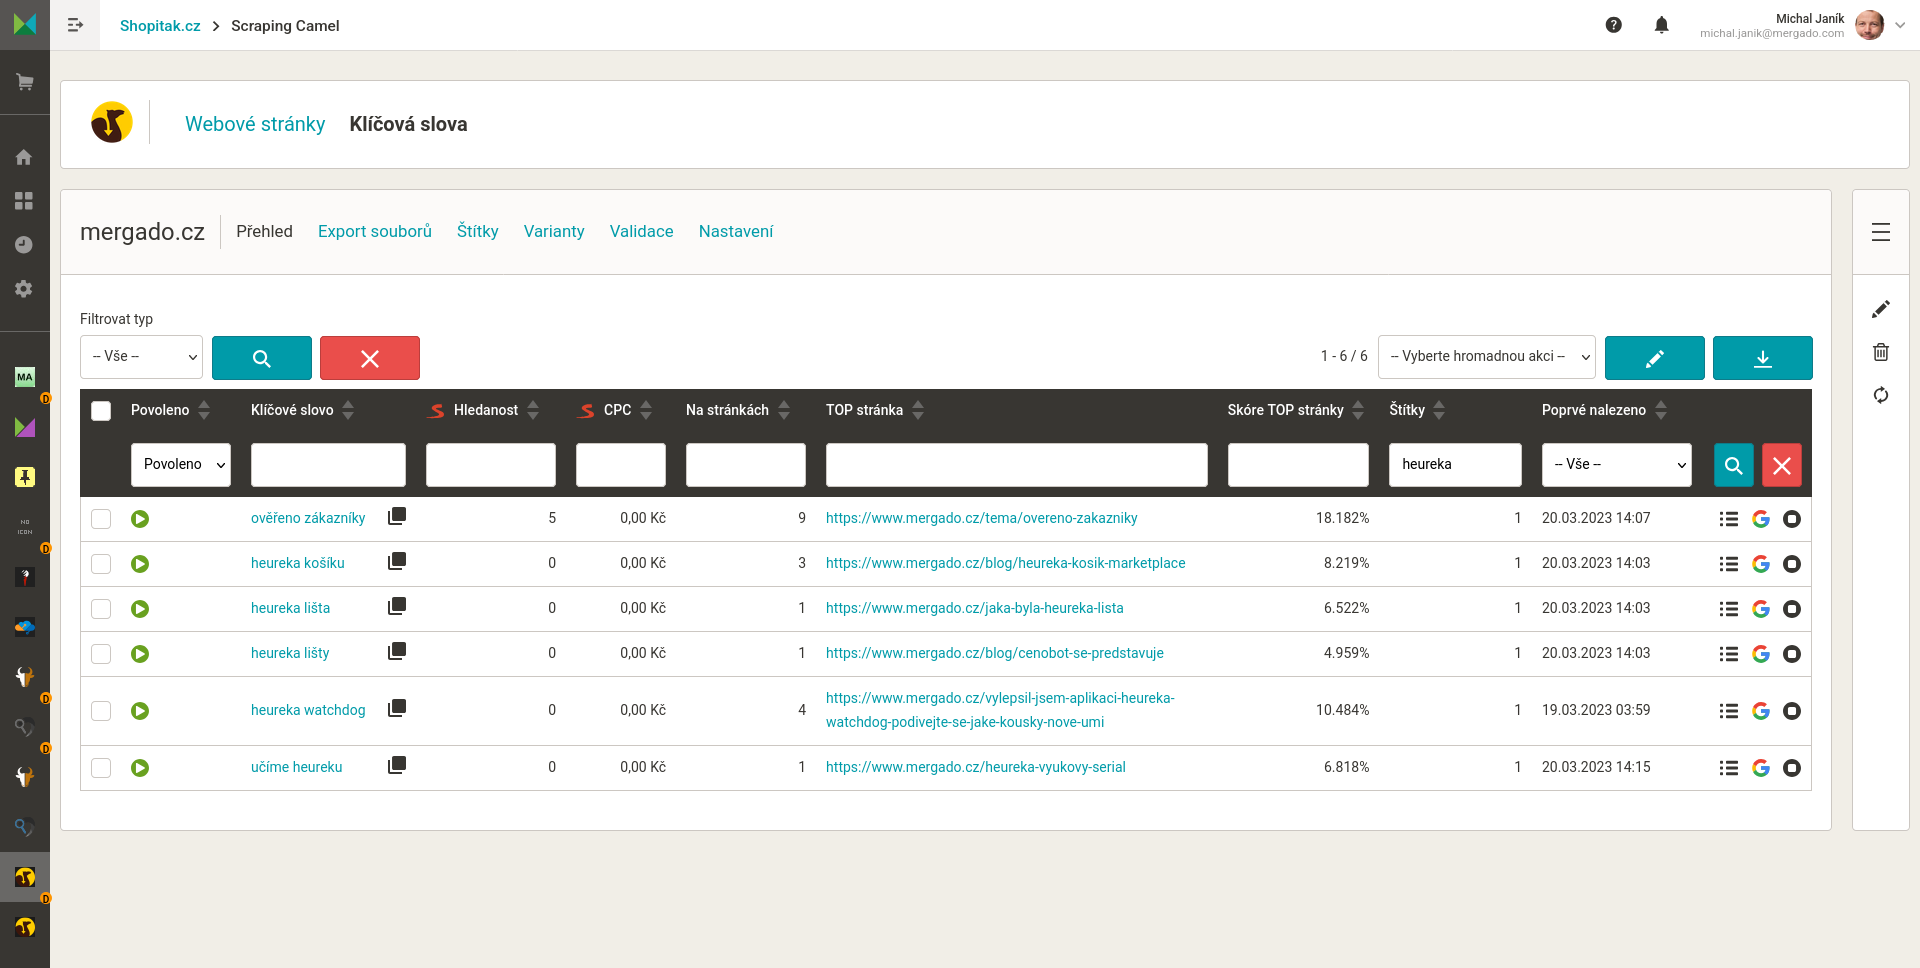Expand the bulk action dropdown
This screenshot has height=968, width=1920.
[1486, 357]
